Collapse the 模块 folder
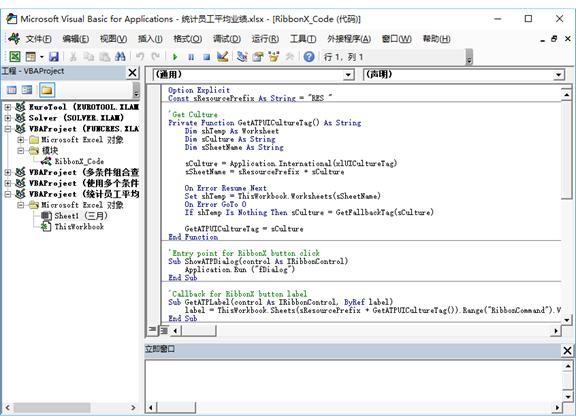 tap(21, 151)
